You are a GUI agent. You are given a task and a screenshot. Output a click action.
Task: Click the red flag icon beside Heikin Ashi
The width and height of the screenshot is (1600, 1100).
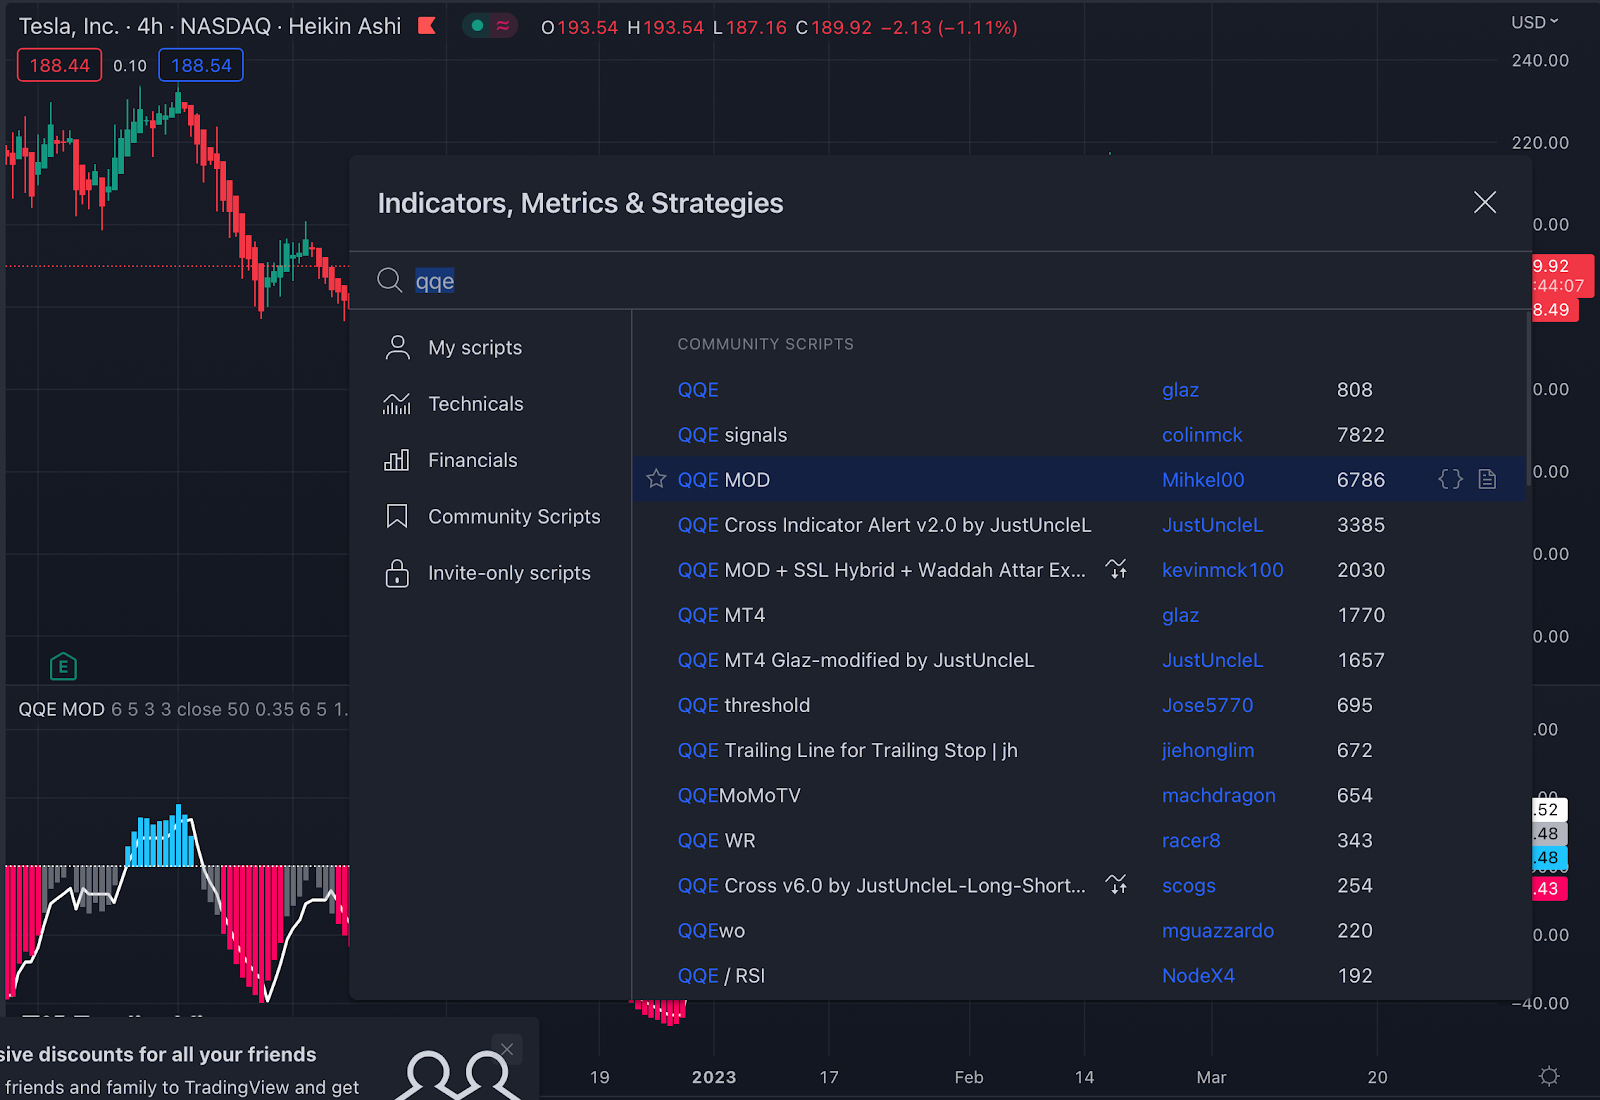425,26
